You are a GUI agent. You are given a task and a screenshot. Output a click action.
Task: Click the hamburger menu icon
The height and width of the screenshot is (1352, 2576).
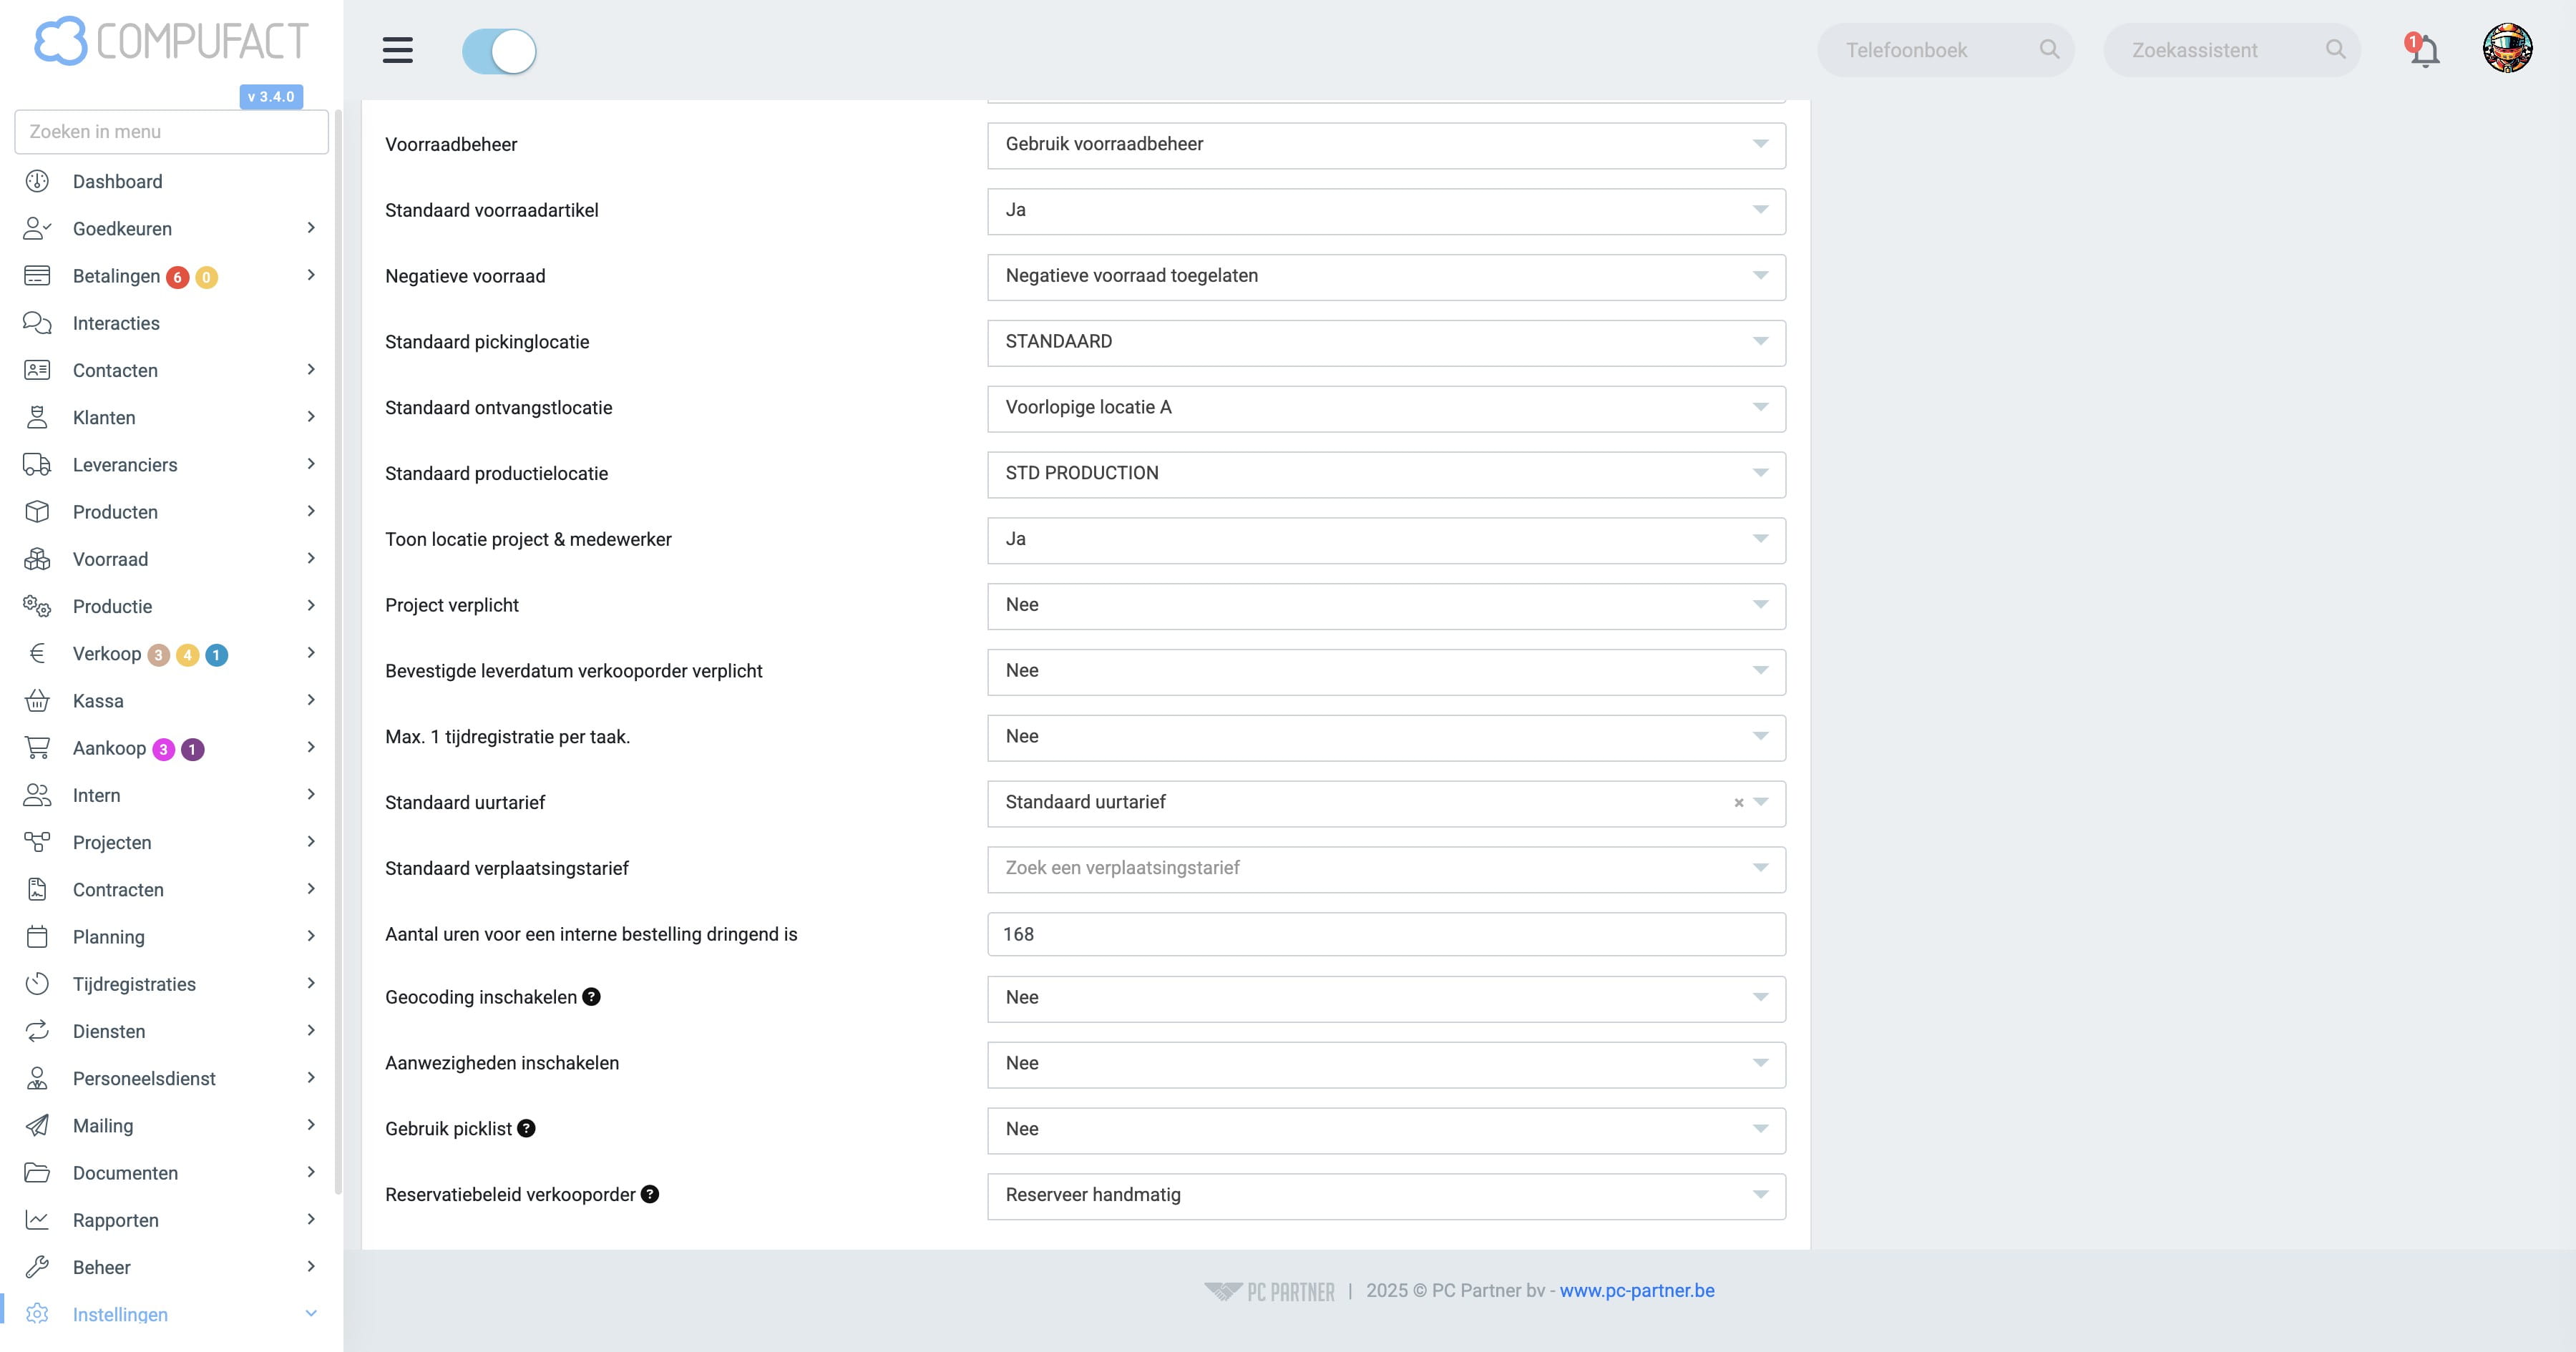click(x=397, y=50)
